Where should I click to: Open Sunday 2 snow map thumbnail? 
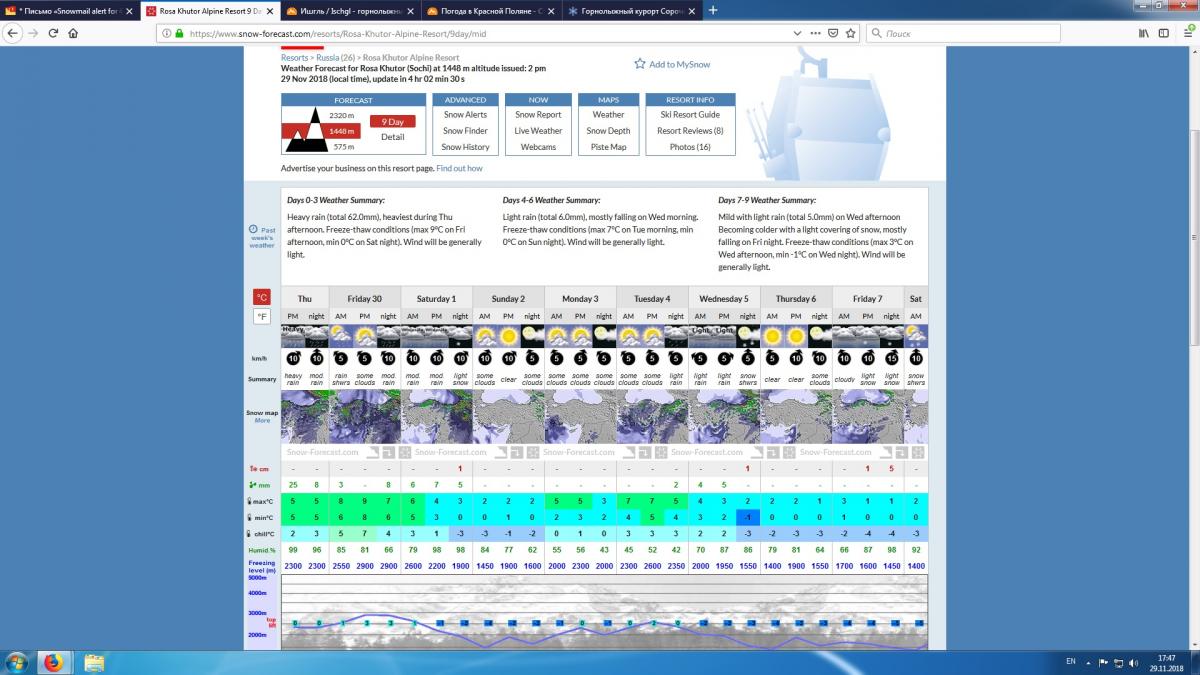(508, 416)
